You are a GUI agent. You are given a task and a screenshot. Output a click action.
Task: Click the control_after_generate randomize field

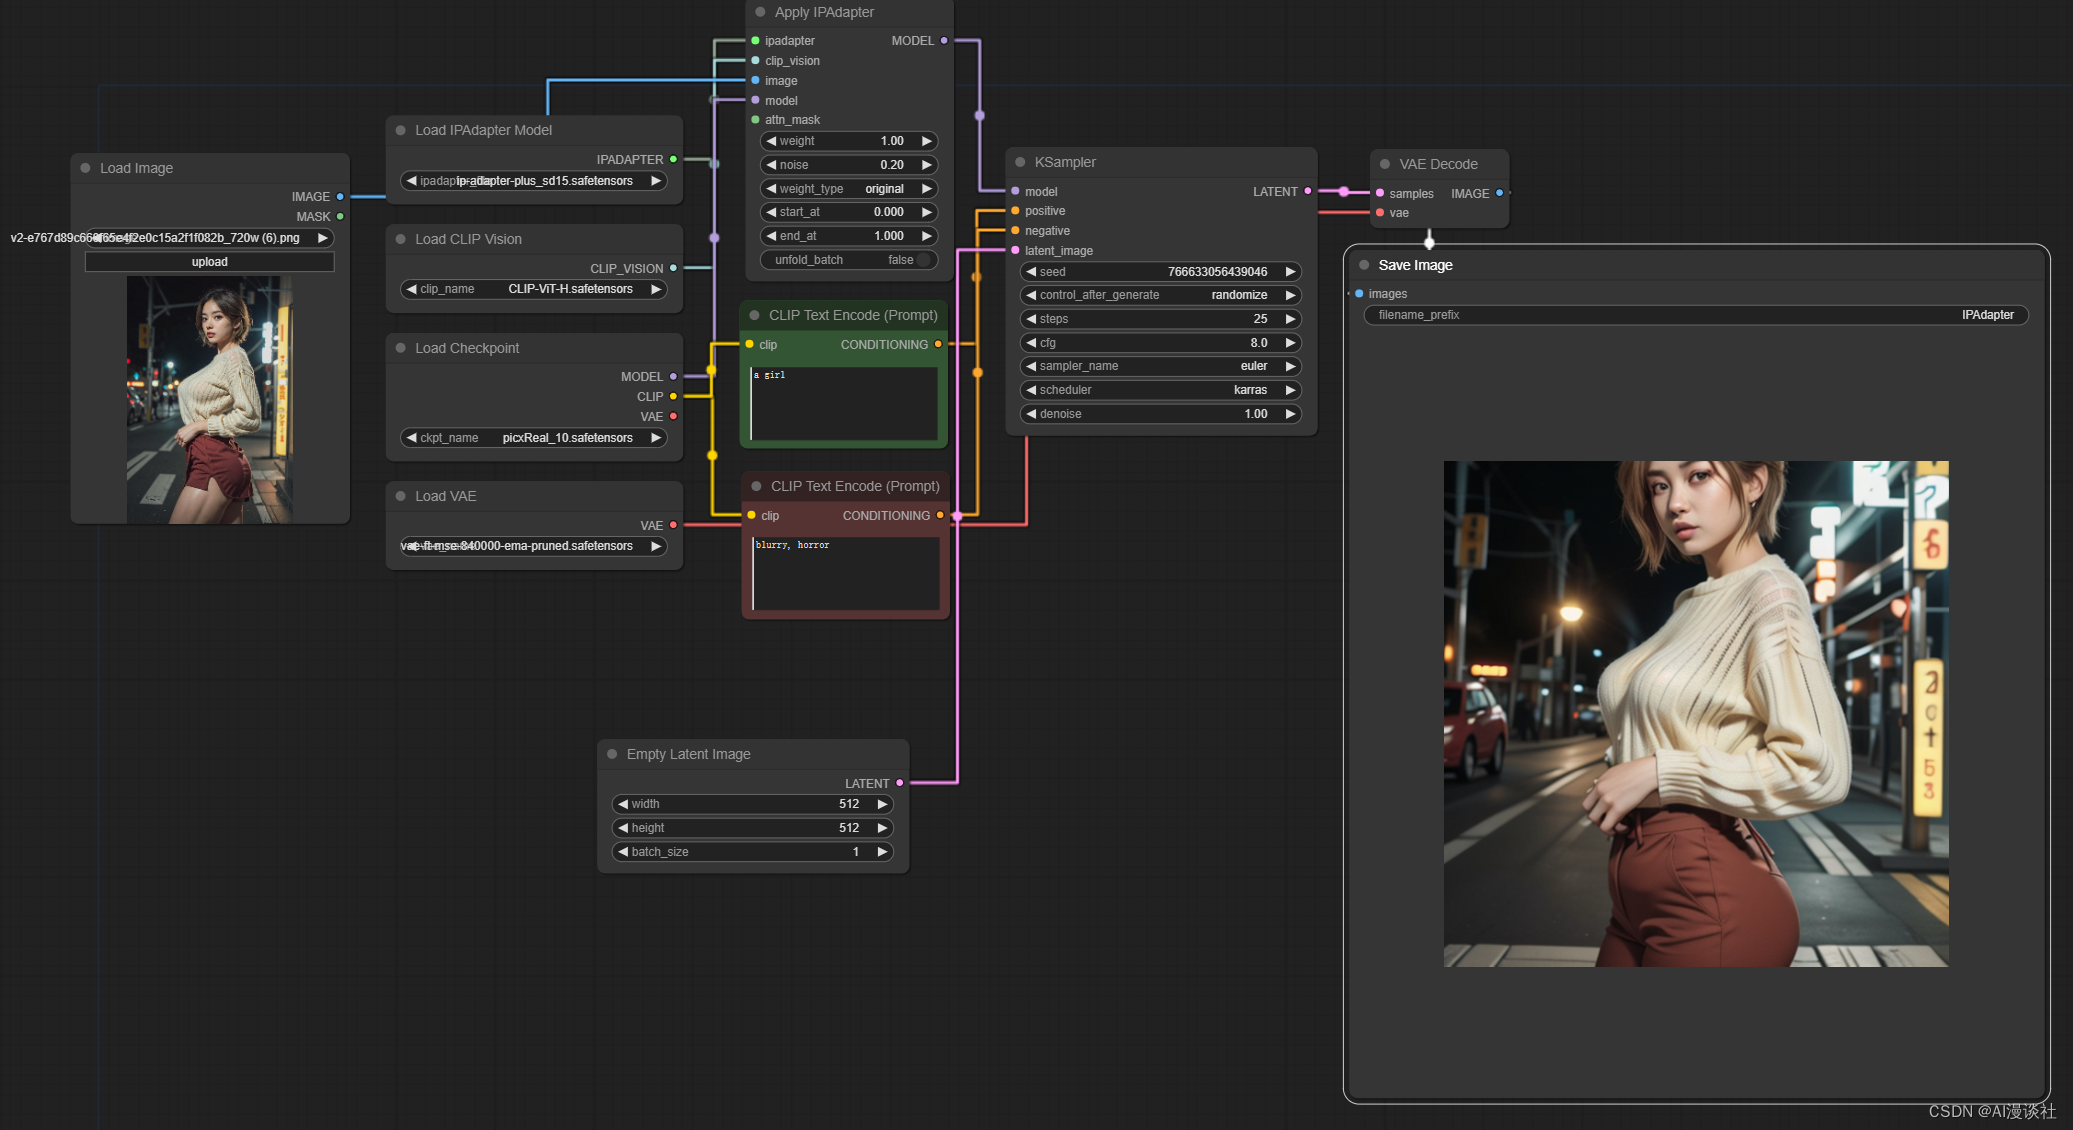tap(1160, 295)
